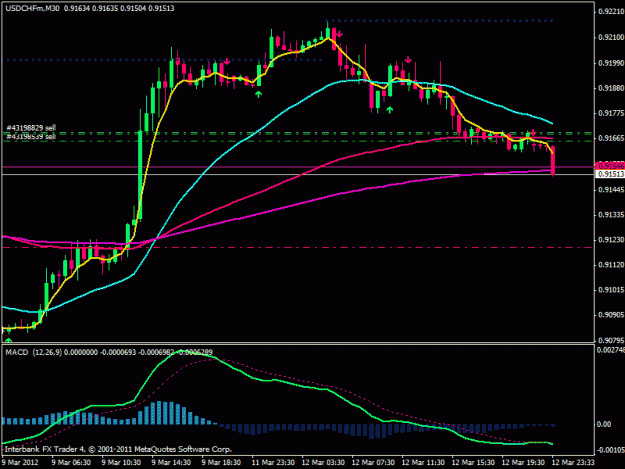
Task: Click the 9 Mar 06:30 time label
Action: [x=71, y=462]
